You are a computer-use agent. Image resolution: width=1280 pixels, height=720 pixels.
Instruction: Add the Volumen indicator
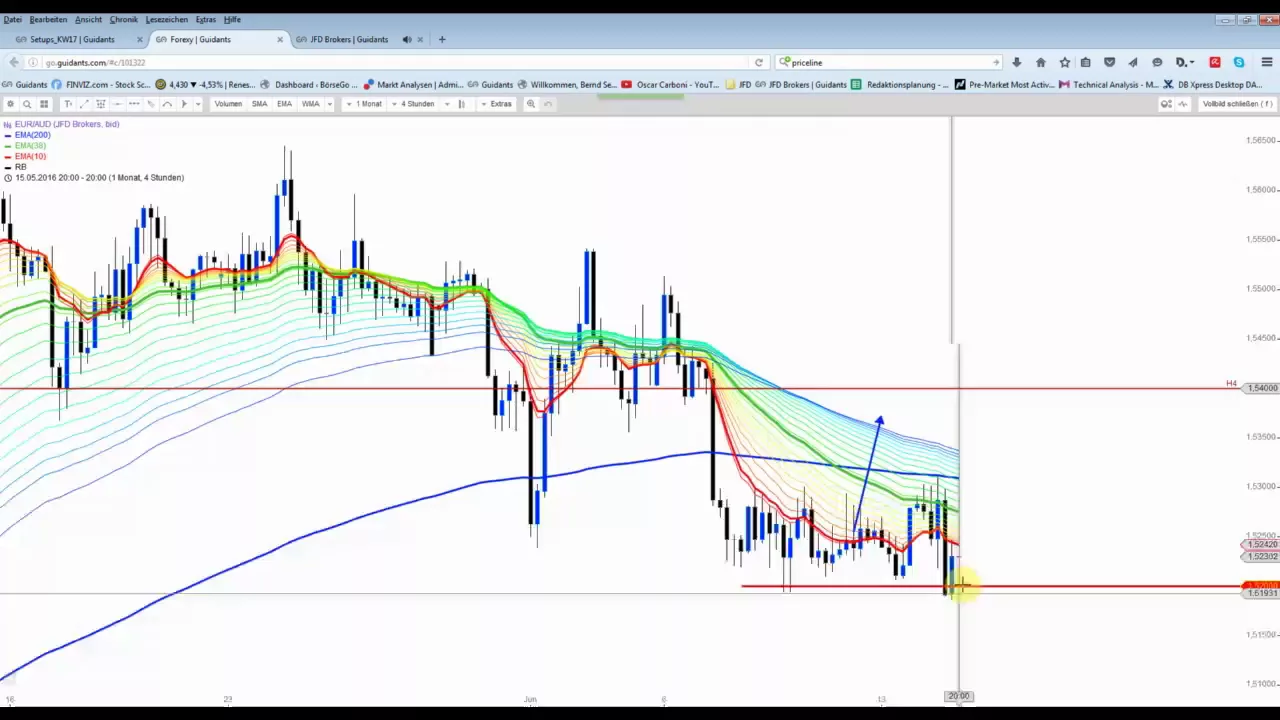(228, 104)
